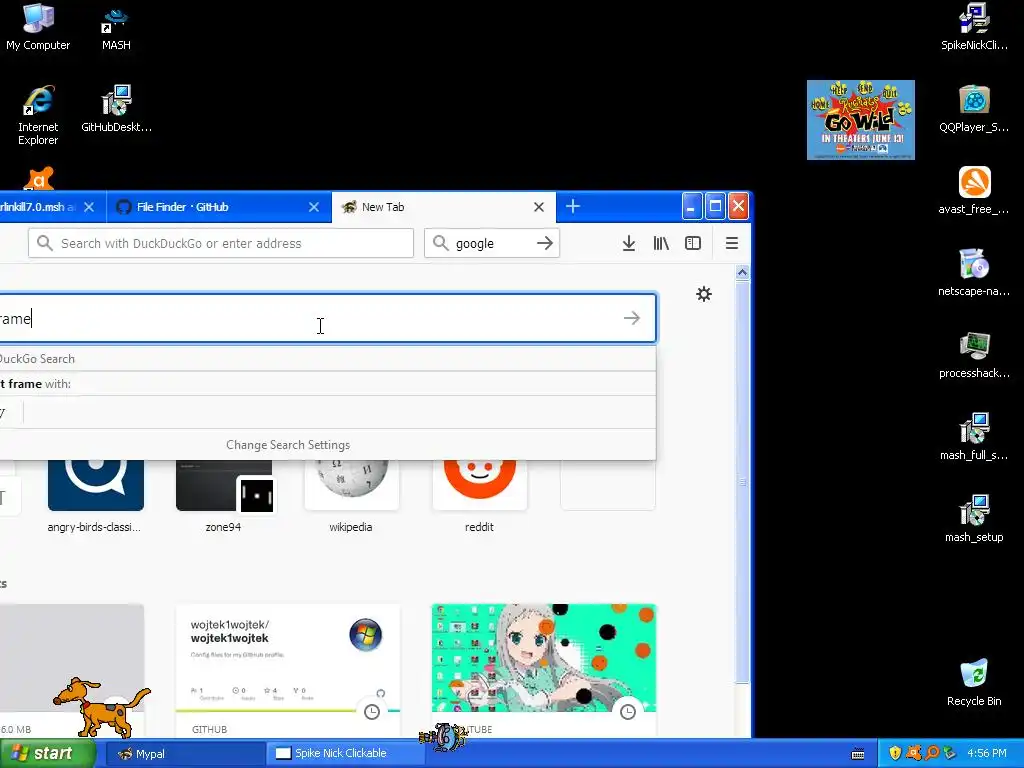Viewport: 1024px width, 768px height.
Task: Open GitHubDesktop installer icon on desktop
Action: tap(116, 108)
